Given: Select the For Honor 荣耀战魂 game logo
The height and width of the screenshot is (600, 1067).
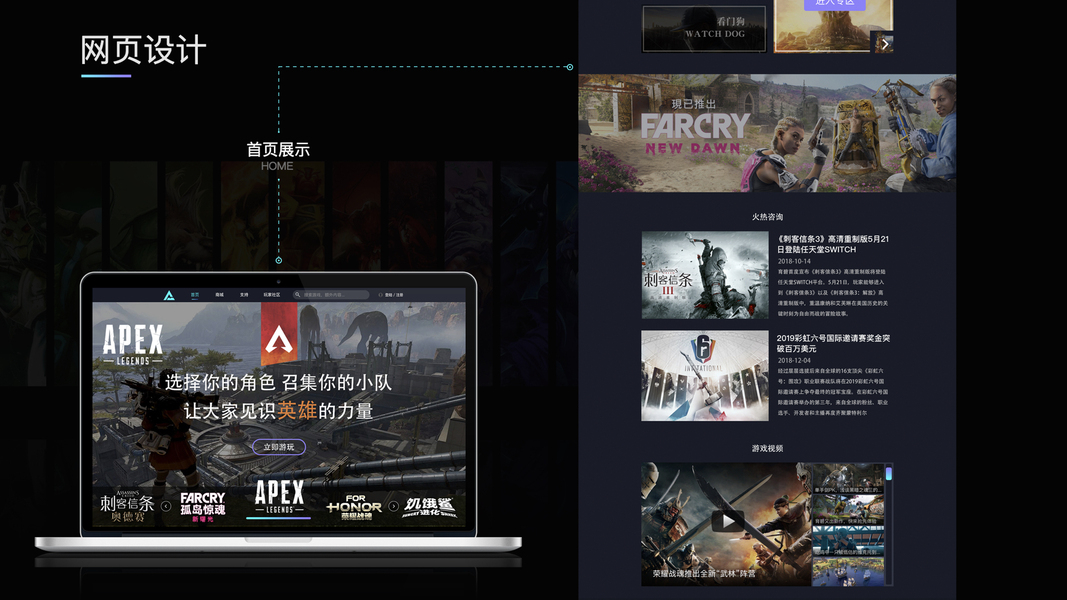Looking at the screenshot, I should (354, 507).
